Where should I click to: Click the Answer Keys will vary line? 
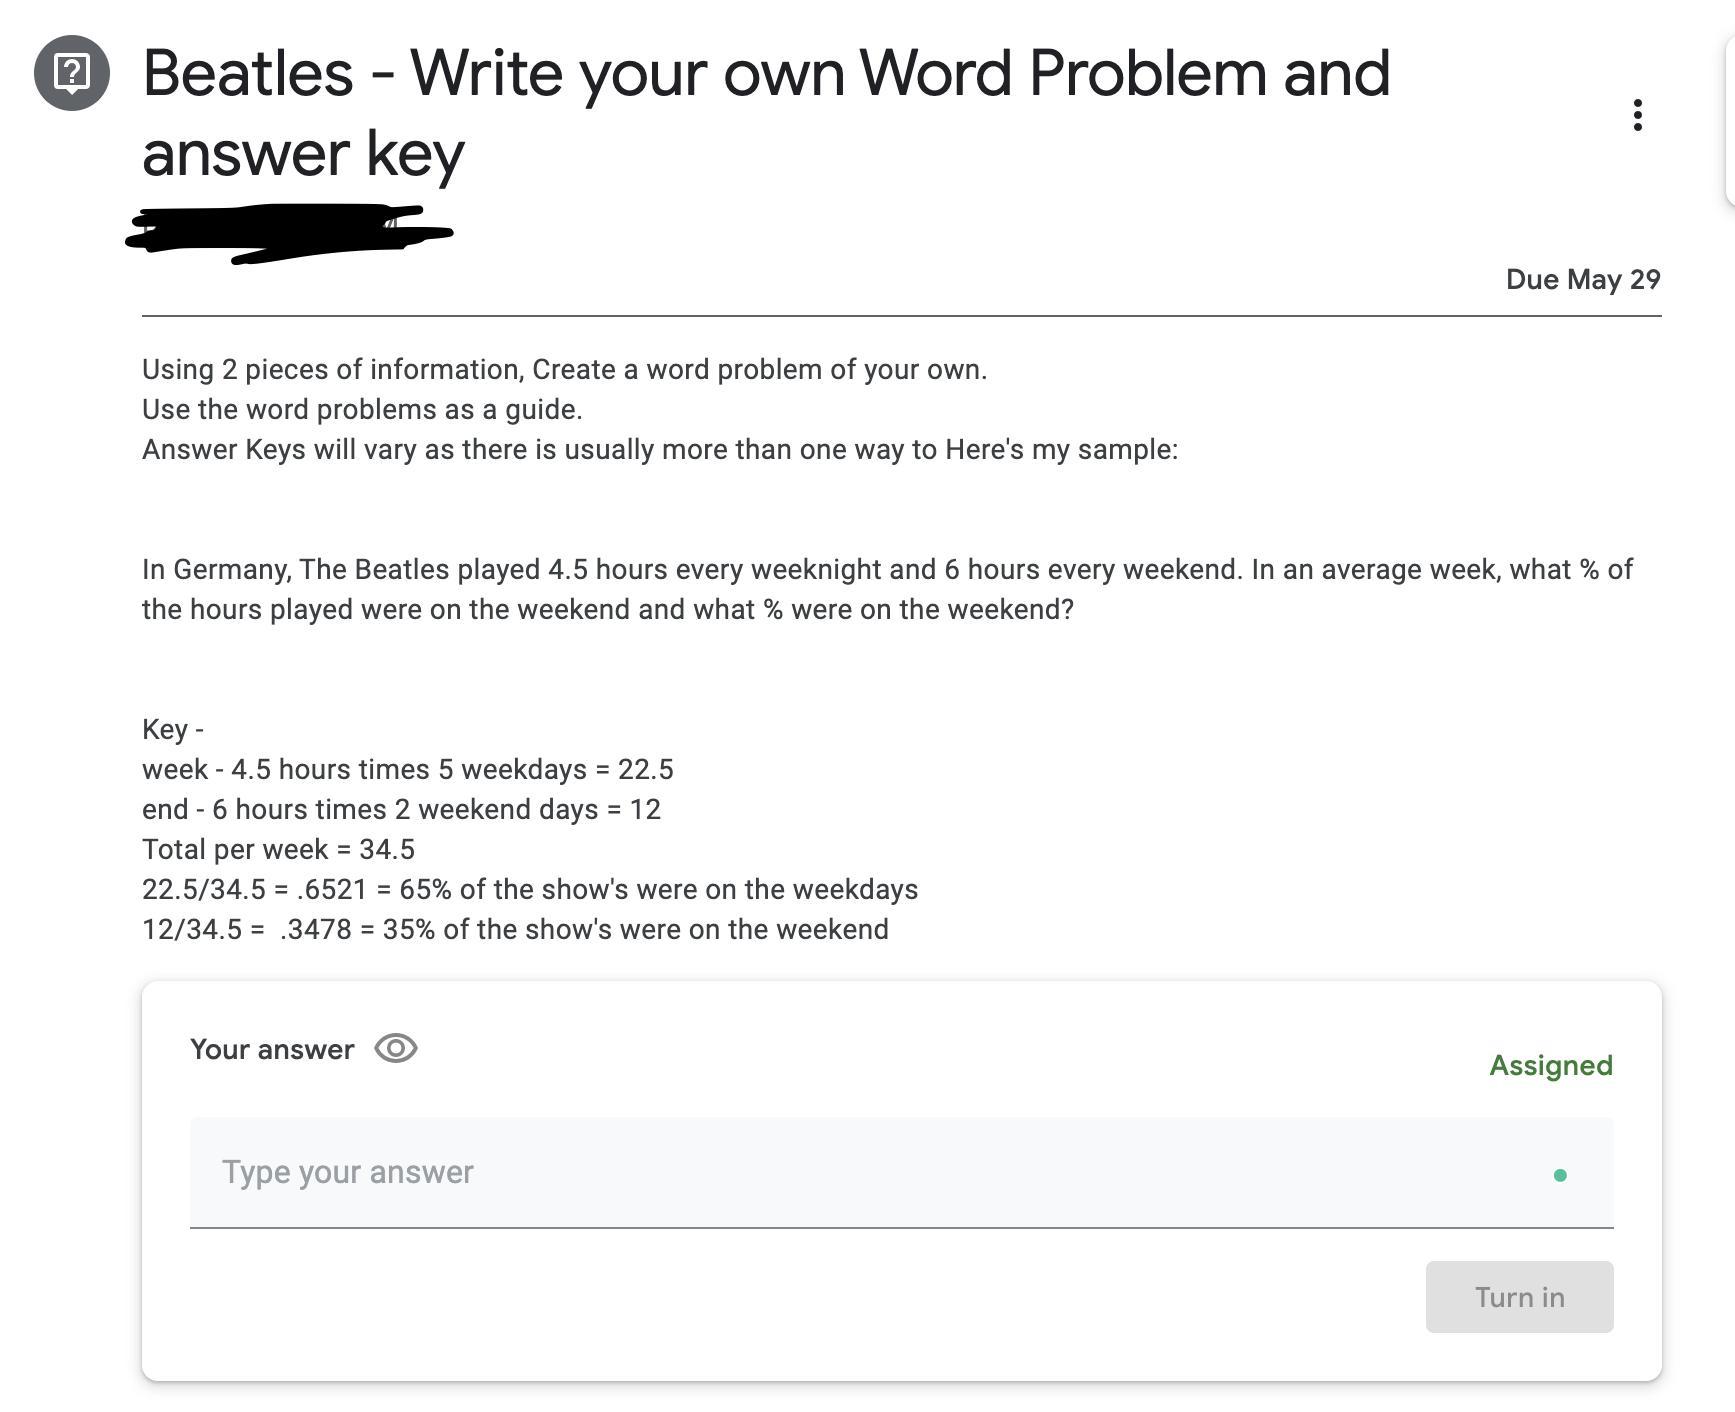(x=659, y=450)
